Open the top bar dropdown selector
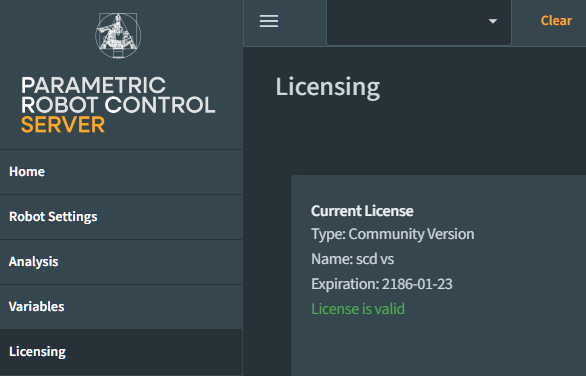 pyautogui.click(x=419, y=22)
